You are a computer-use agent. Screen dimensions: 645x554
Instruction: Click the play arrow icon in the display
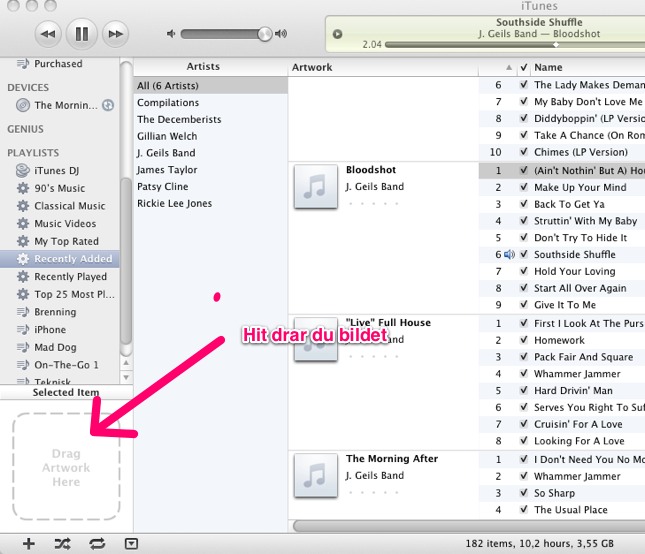337,34
